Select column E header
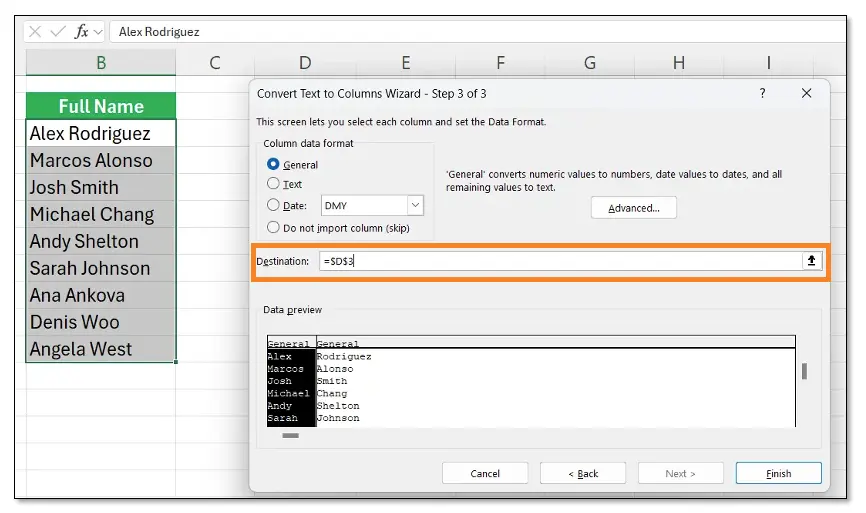Viewport: 866px width, 513px height. [406, 62]
